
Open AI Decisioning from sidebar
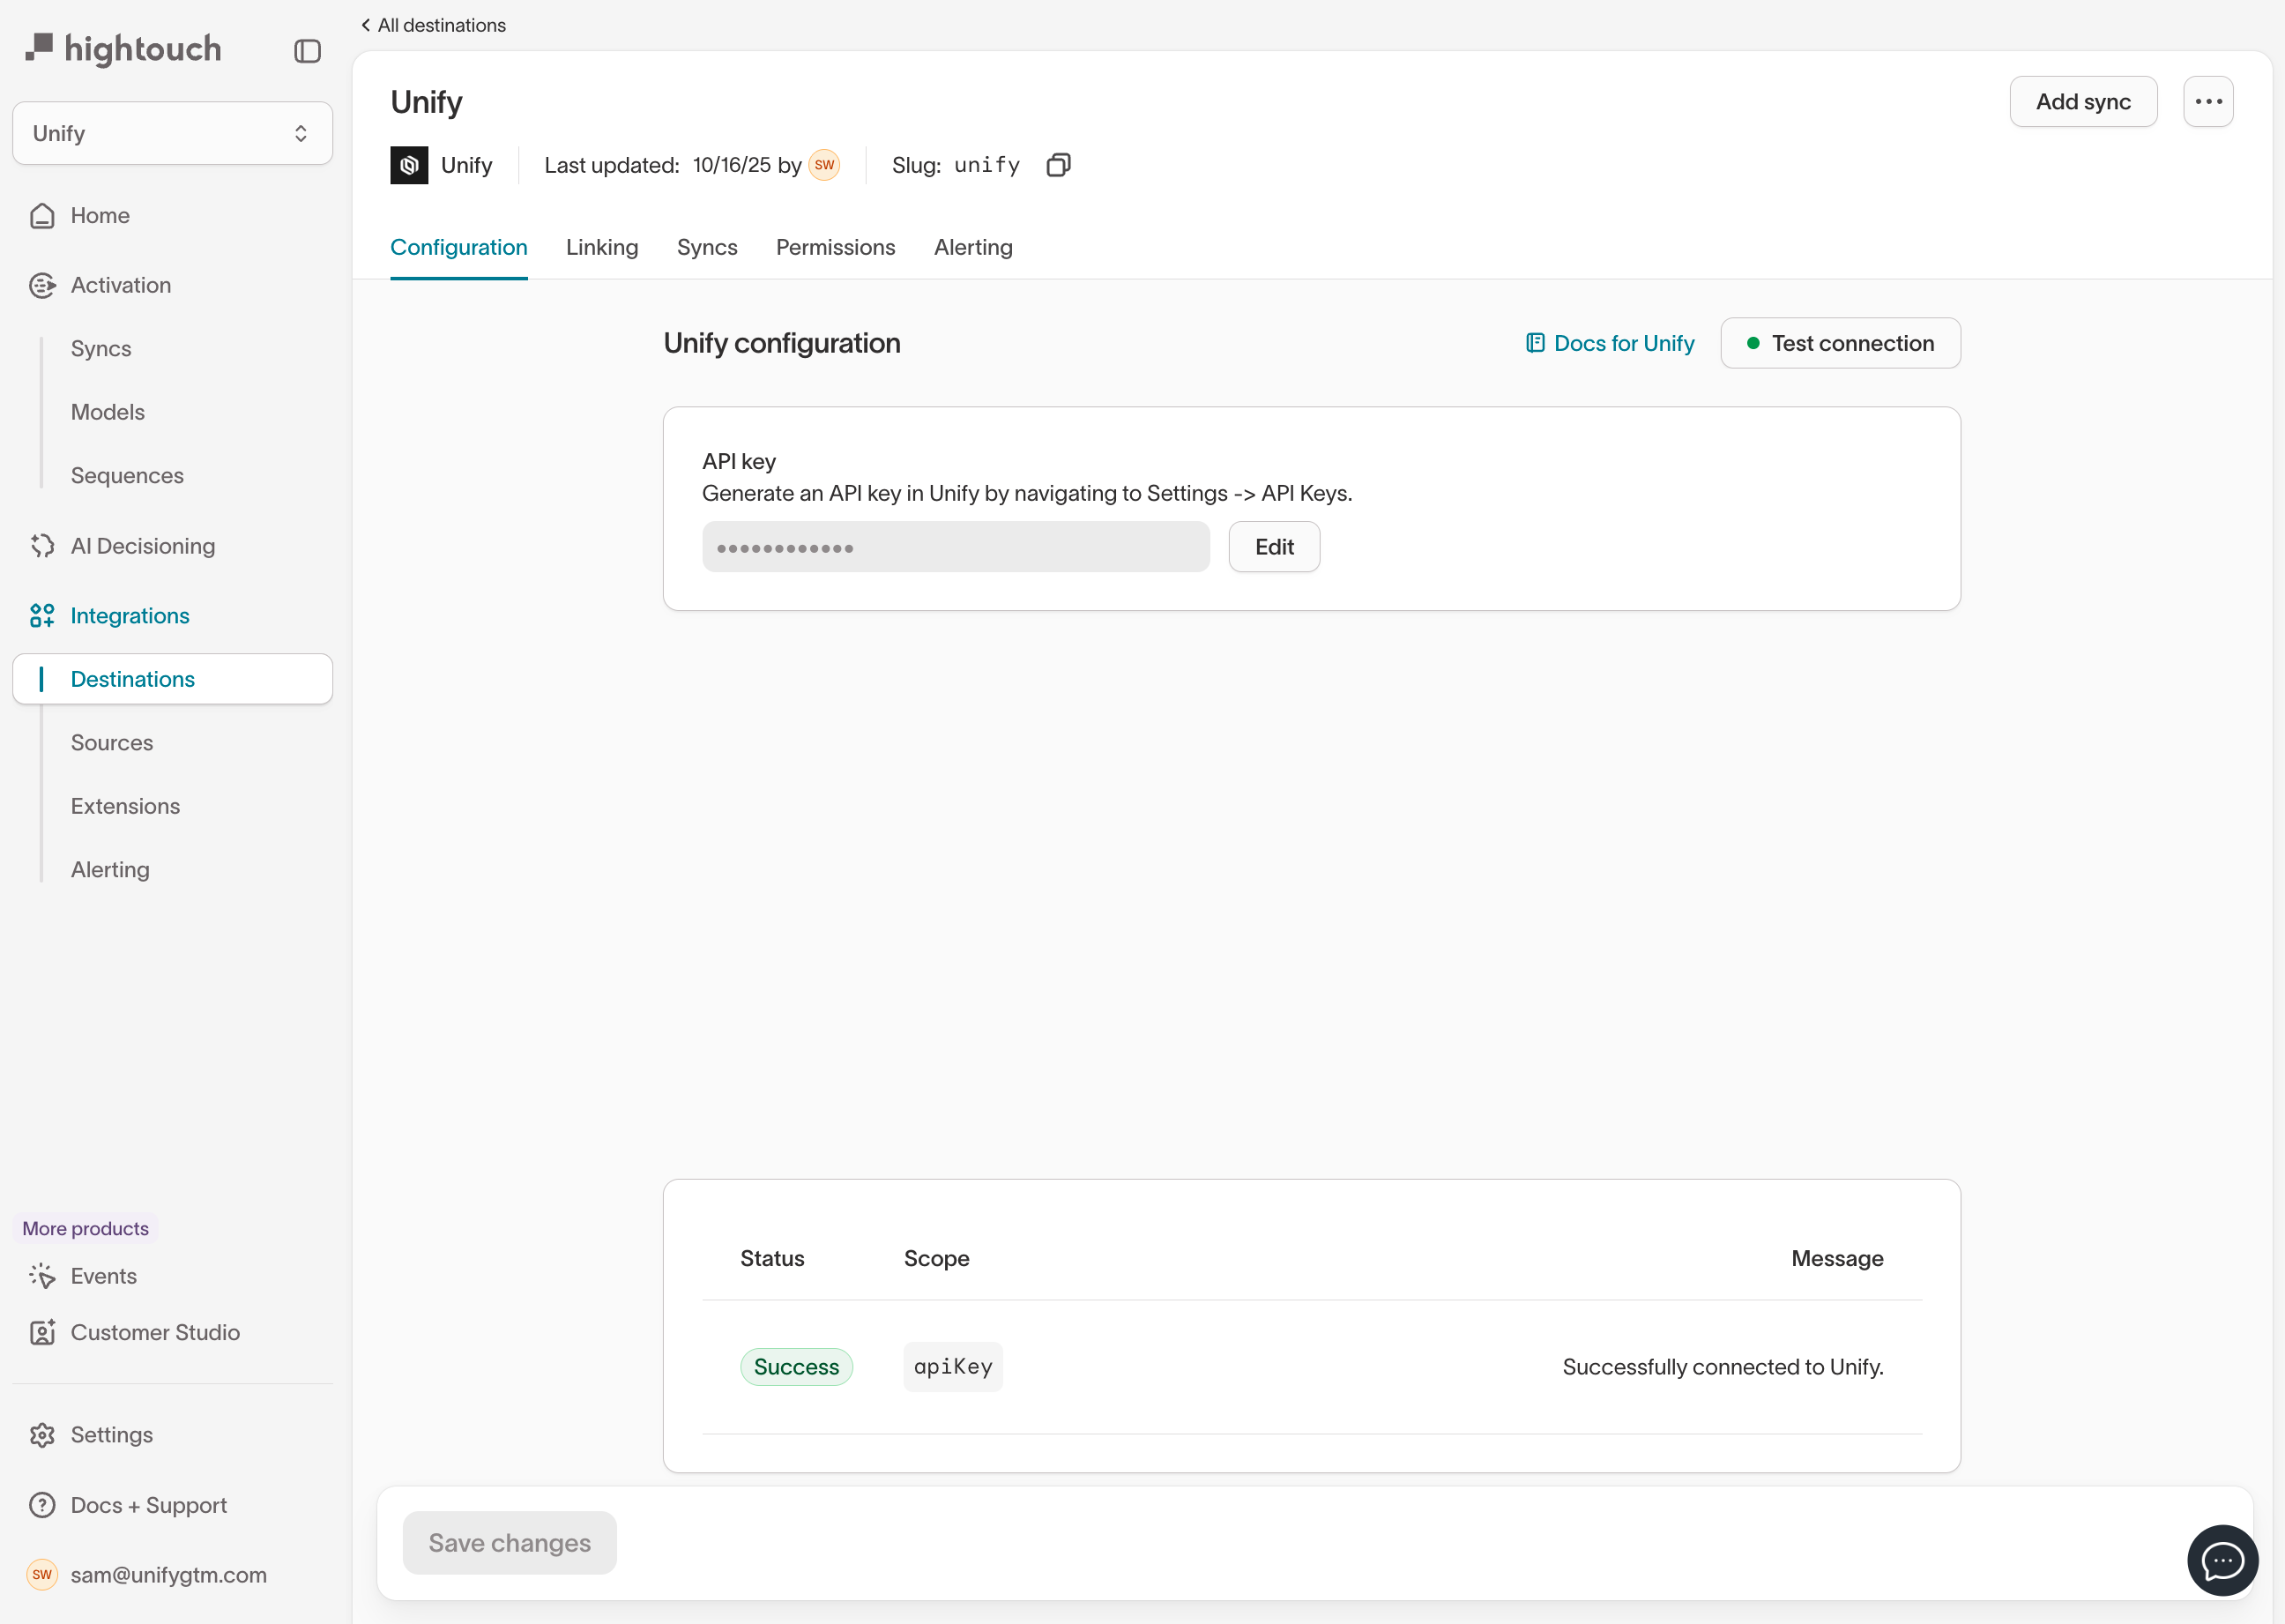[142, 546]
